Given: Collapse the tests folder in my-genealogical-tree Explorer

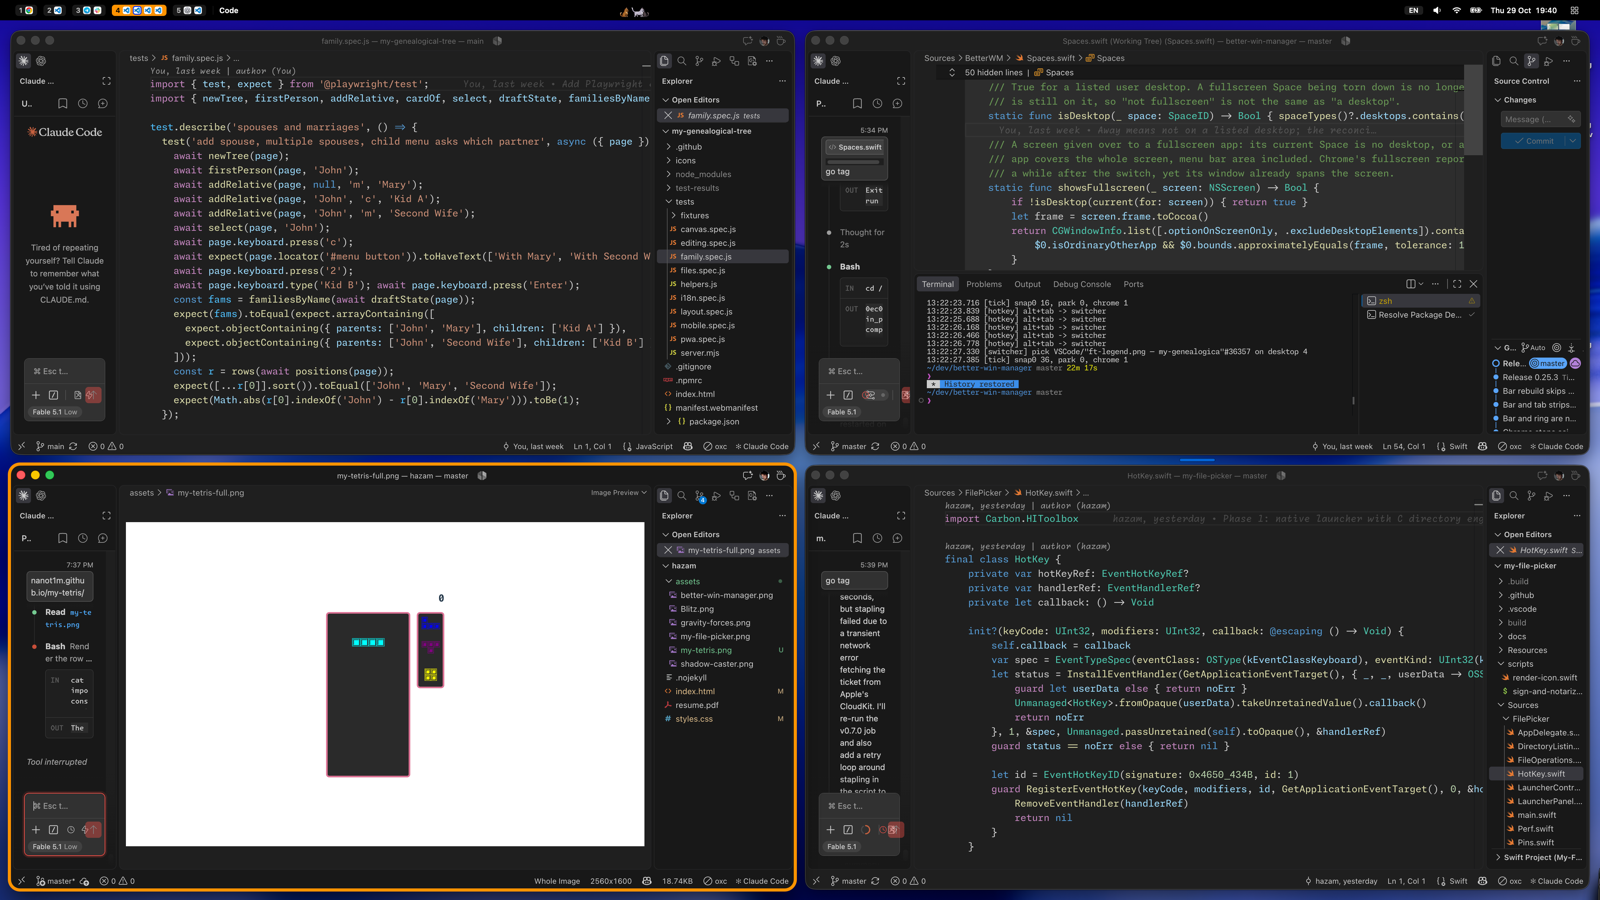Looking at the screenshot, I should [684, 202].
